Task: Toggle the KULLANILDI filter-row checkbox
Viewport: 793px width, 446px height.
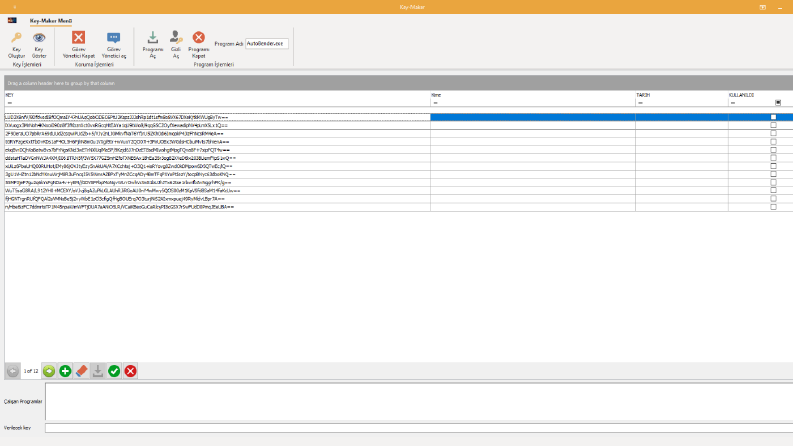Action: [778, 103]
